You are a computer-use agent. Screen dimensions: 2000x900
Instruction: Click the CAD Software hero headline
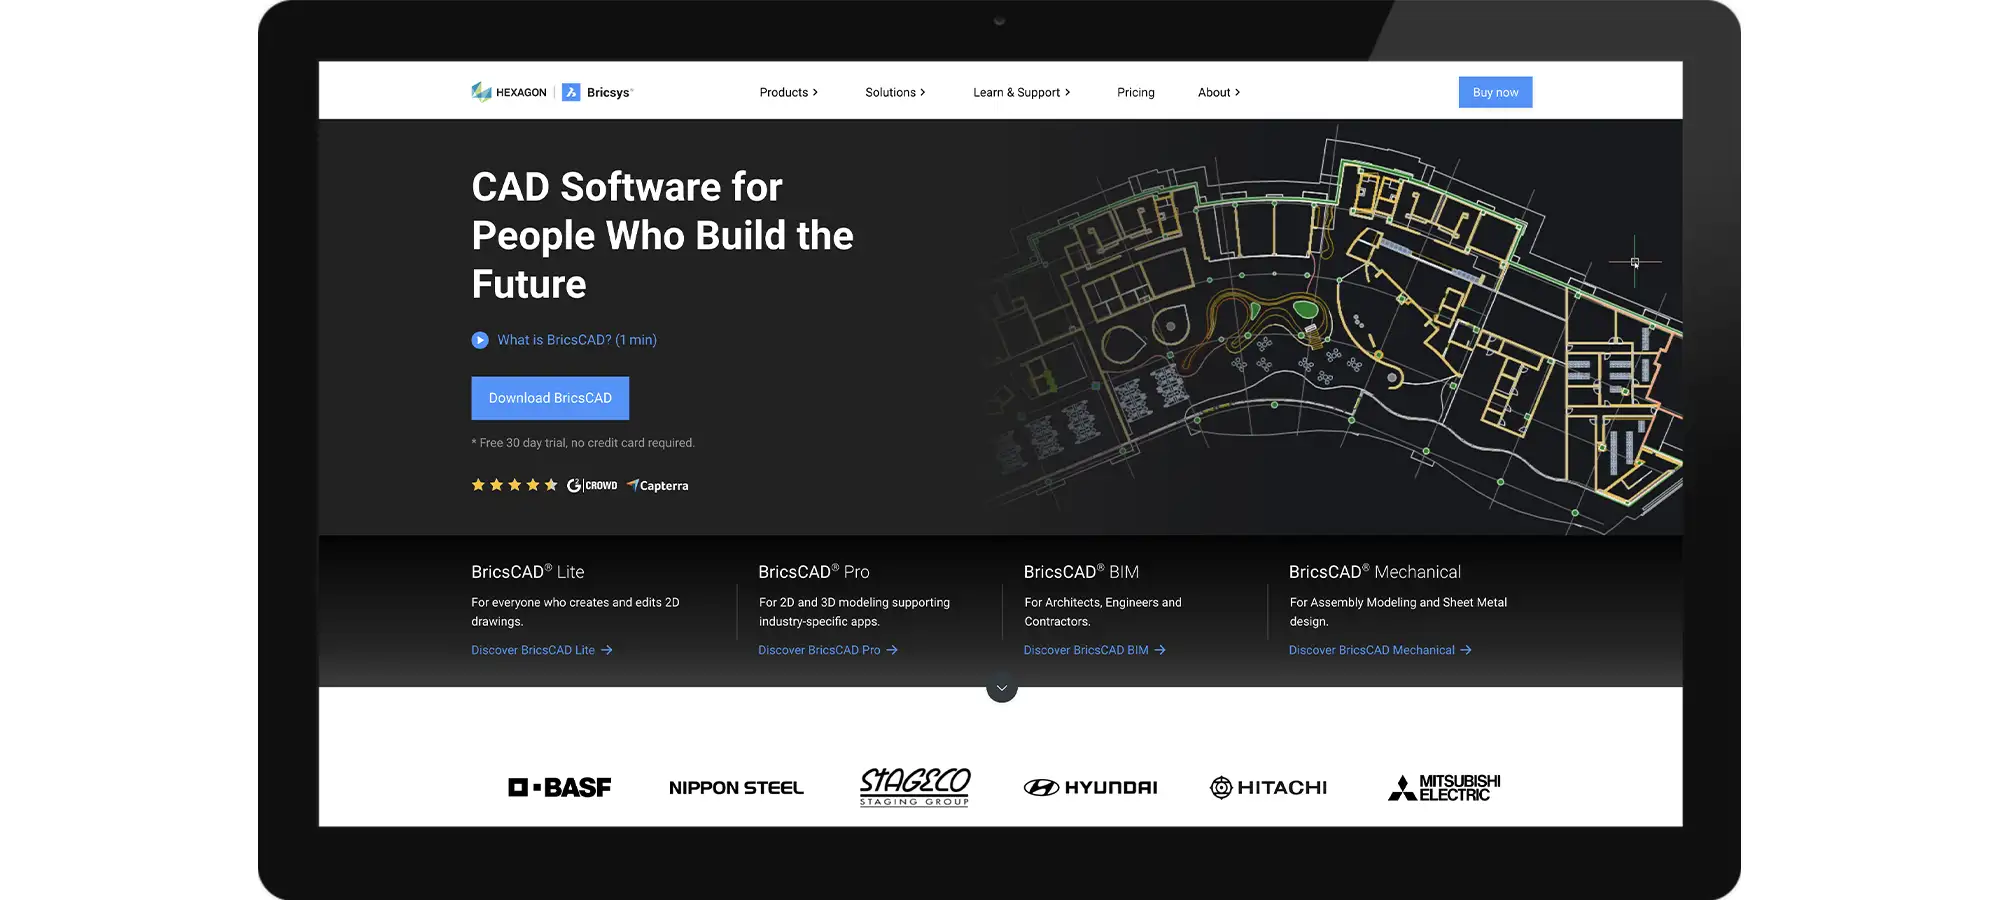click(x=662, y=236)
